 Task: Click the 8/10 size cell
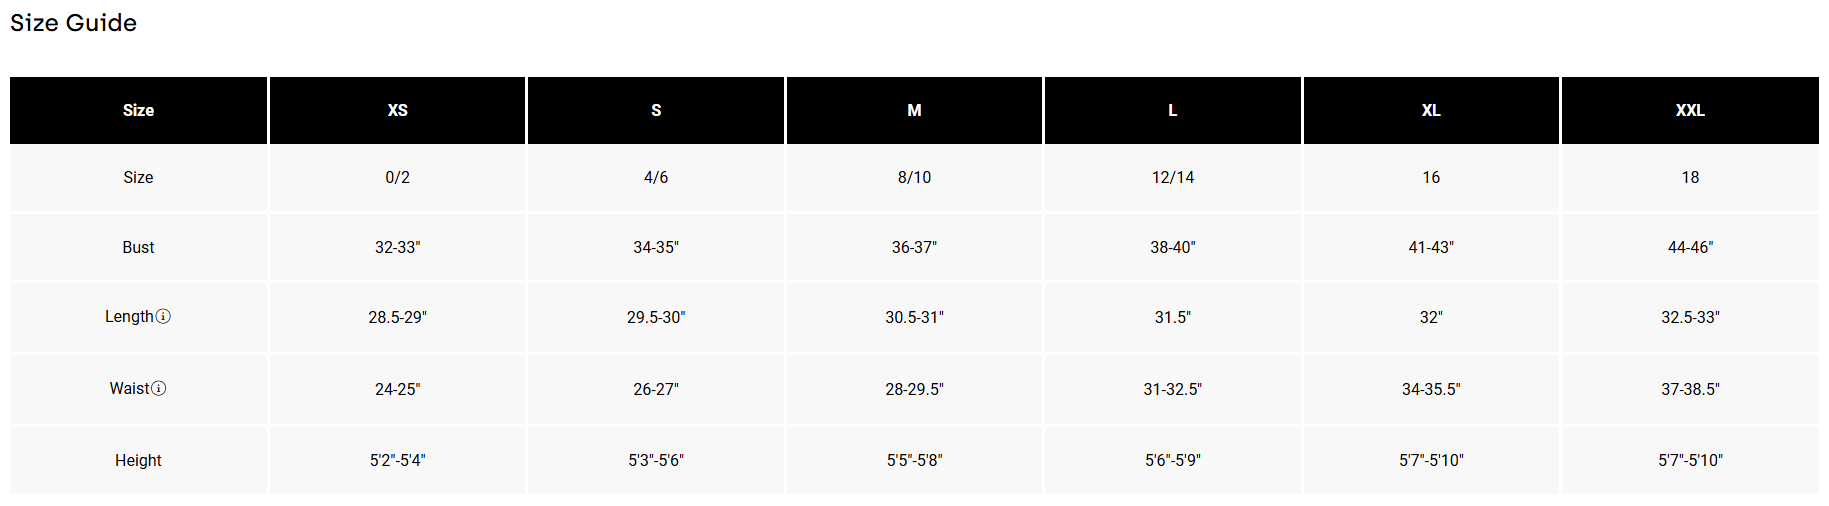914,178
